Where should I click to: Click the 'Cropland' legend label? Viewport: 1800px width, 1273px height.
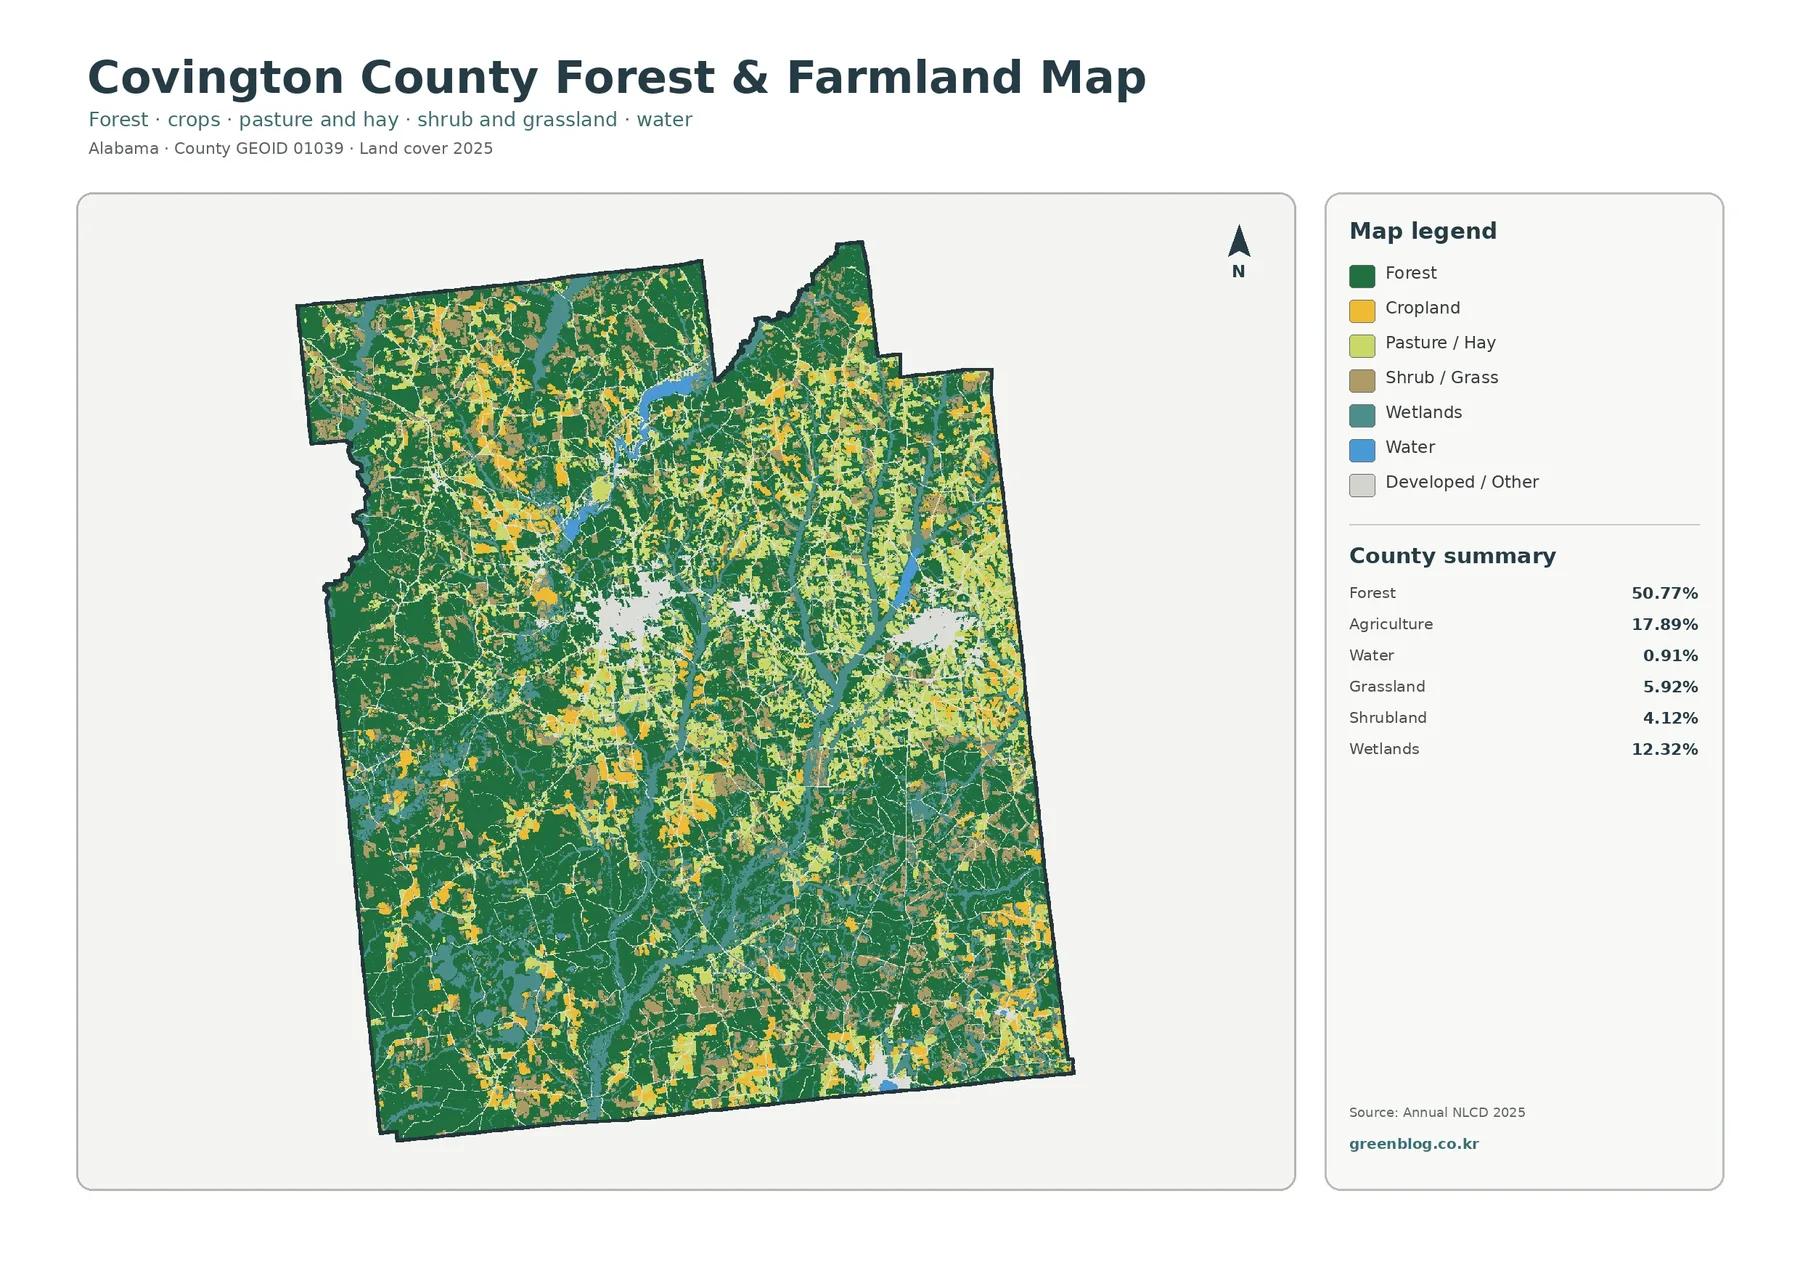tap(1422, 308)
